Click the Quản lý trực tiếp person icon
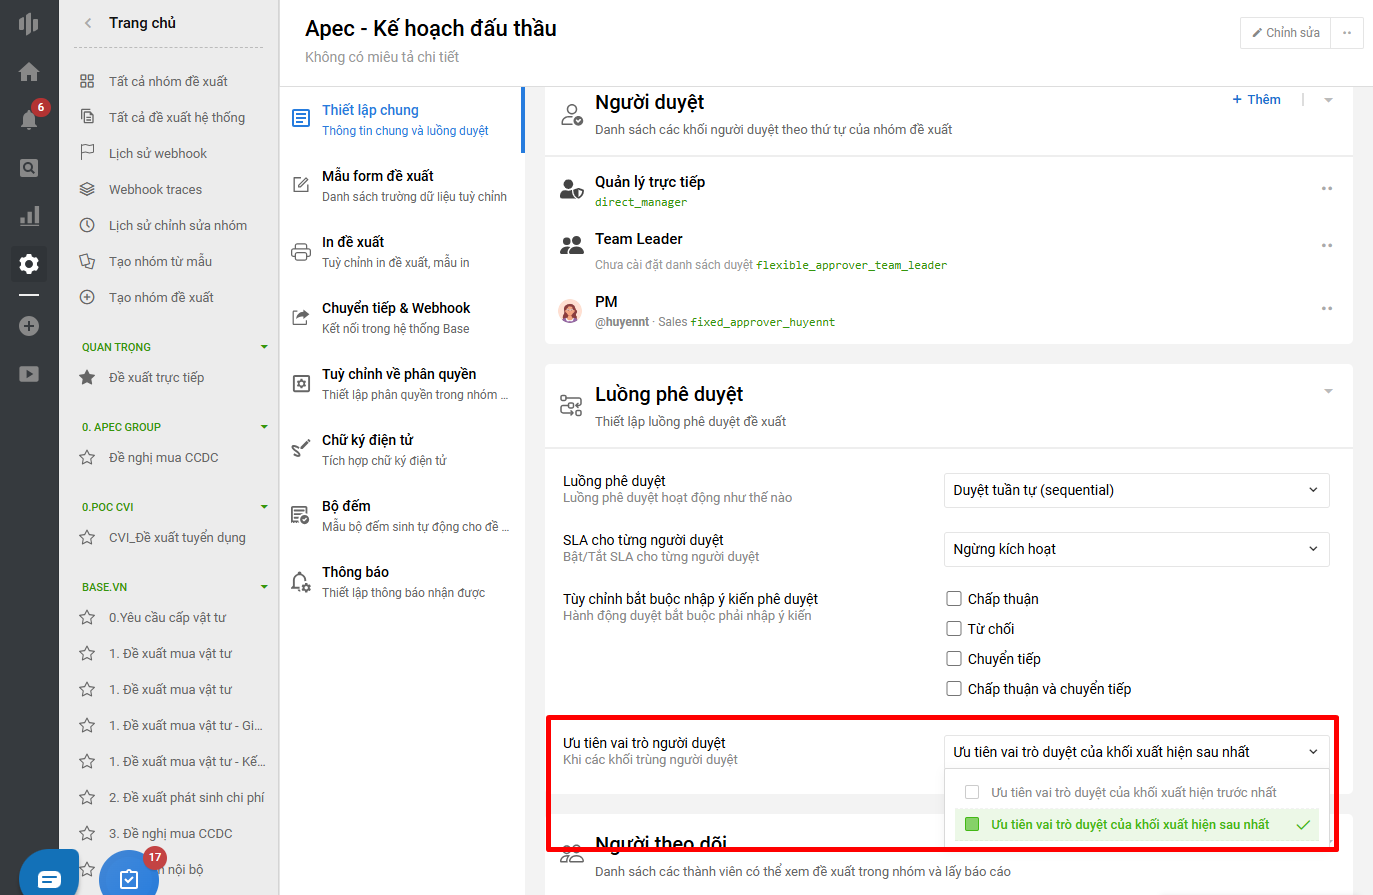 click(571, 188)
